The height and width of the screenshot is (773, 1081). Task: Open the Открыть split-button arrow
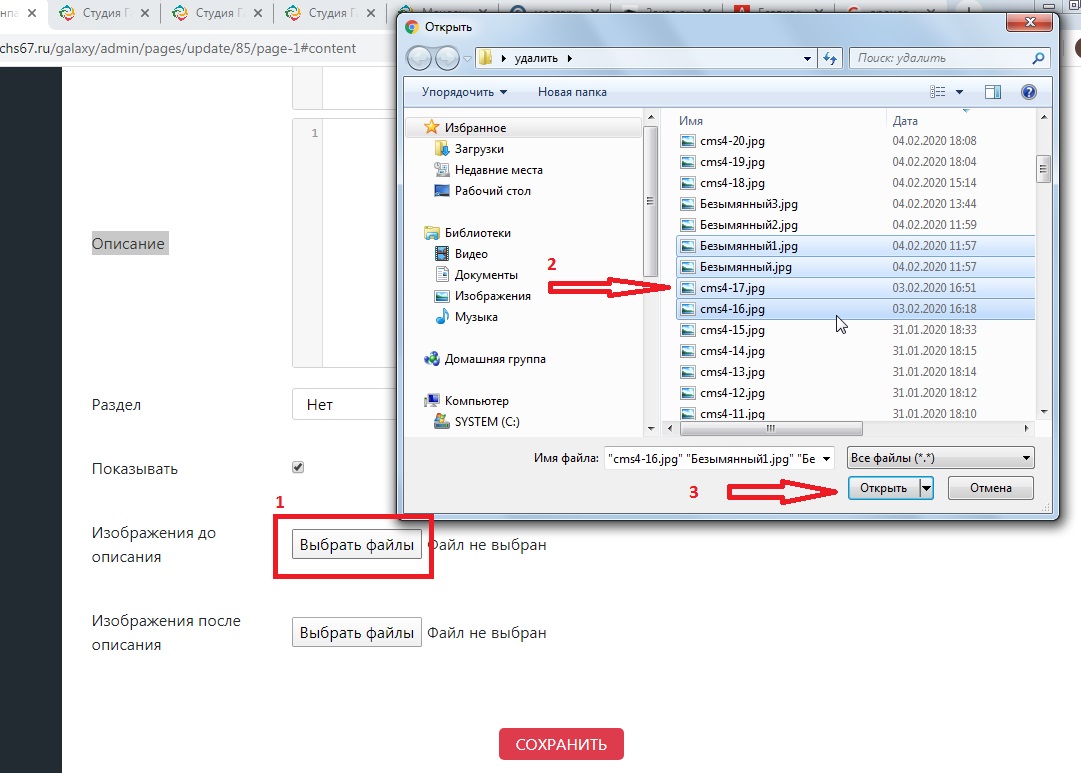927,488
